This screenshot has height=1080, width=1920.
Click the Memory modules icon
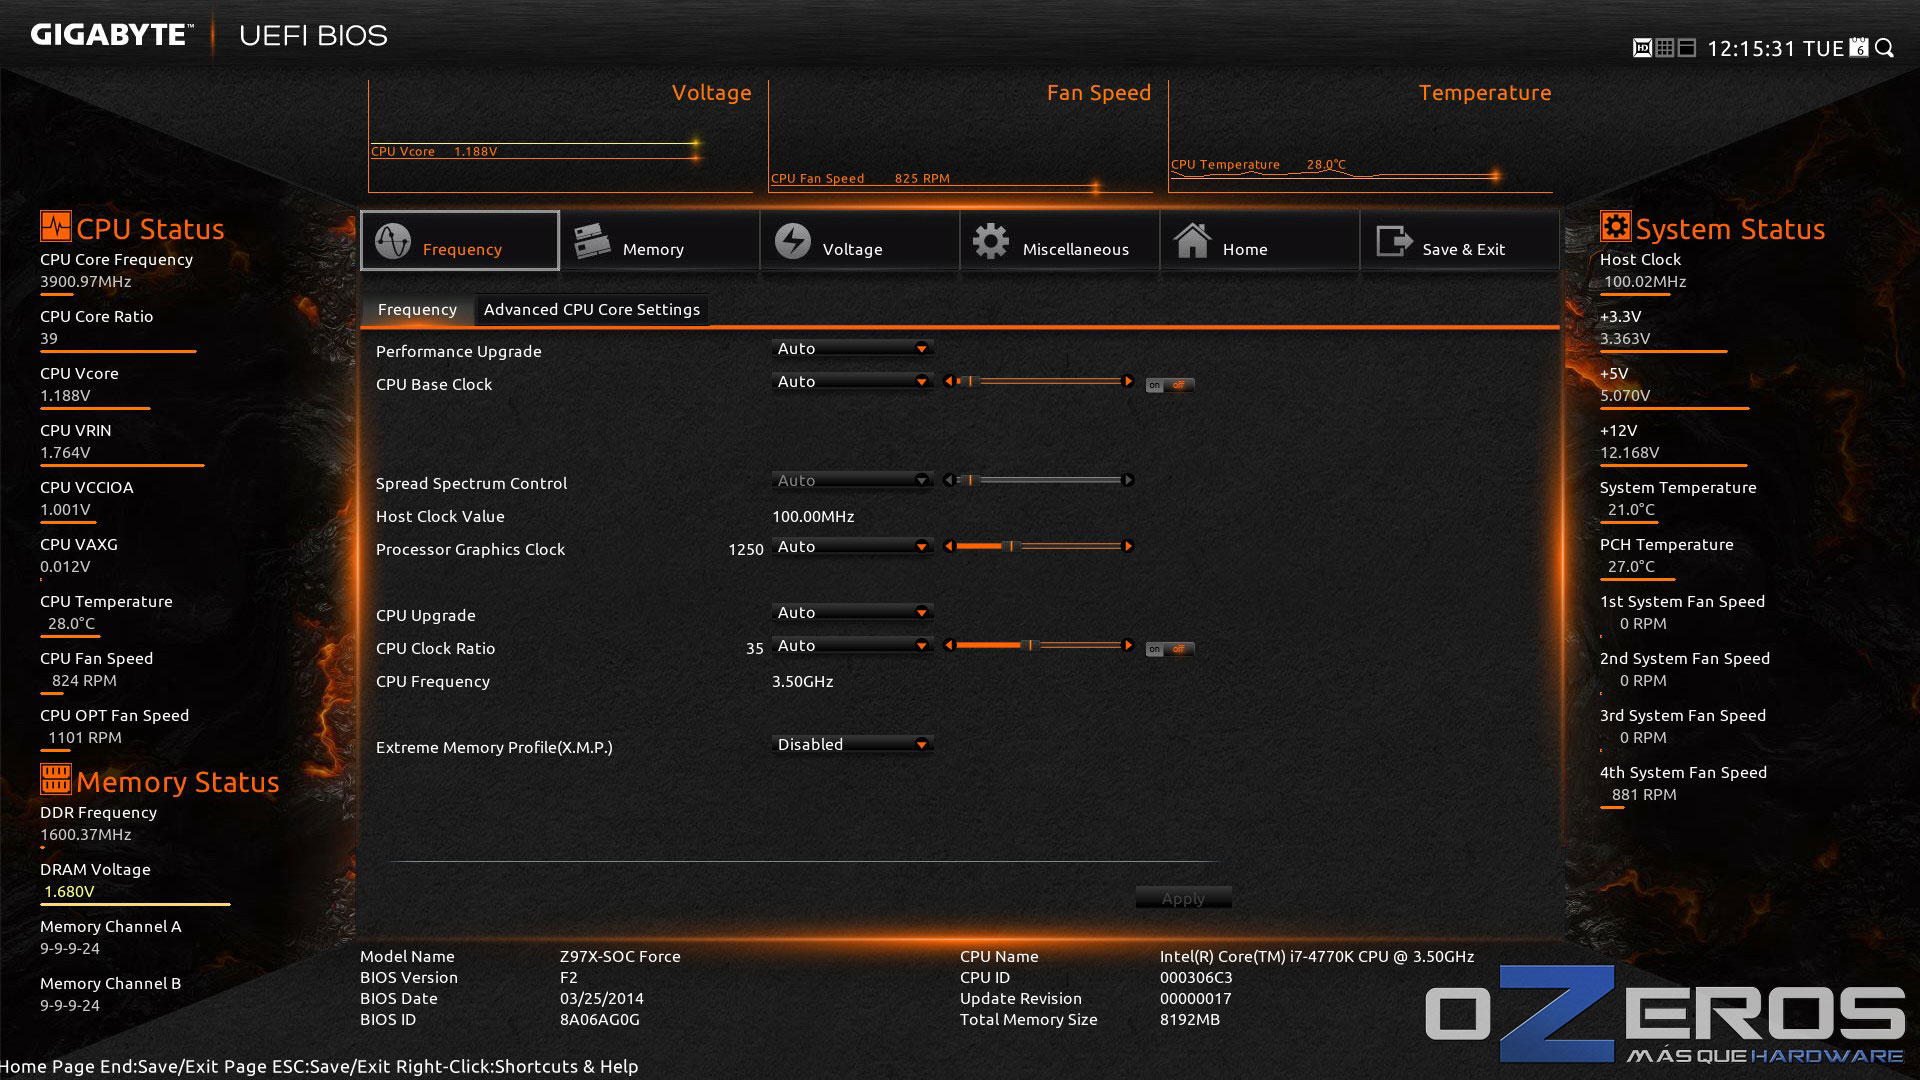point(592,241)
